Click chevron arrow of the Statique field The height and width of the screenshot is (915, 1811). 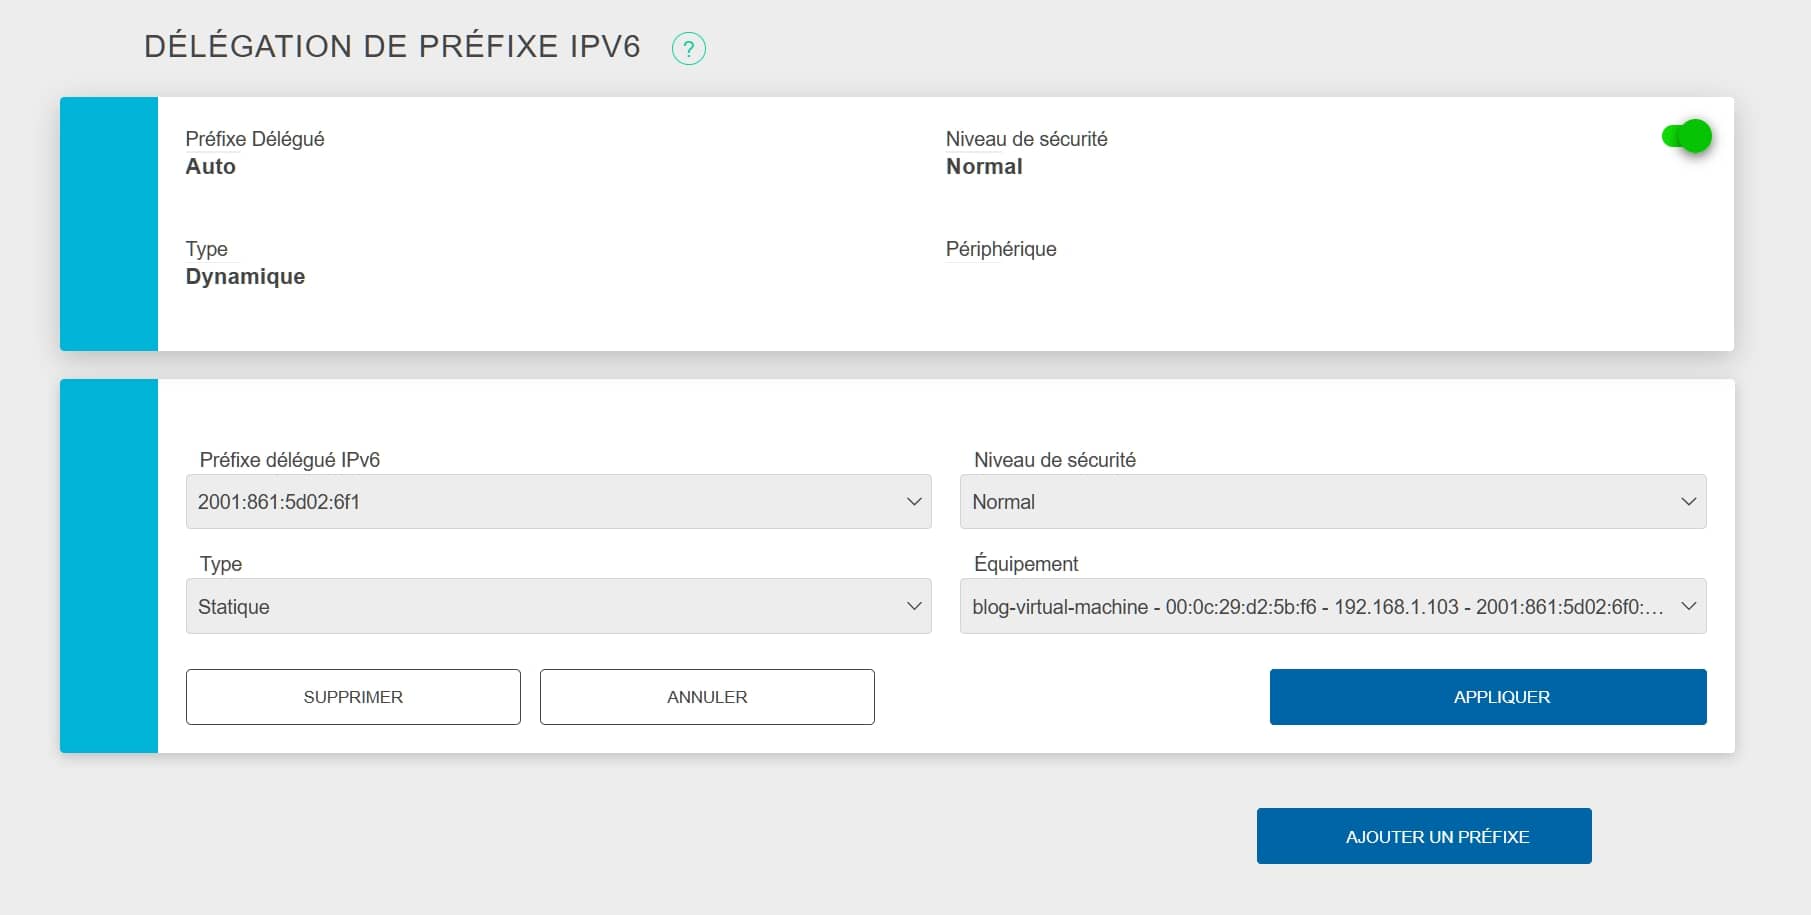pyautogui.click(x=913, y=607)
